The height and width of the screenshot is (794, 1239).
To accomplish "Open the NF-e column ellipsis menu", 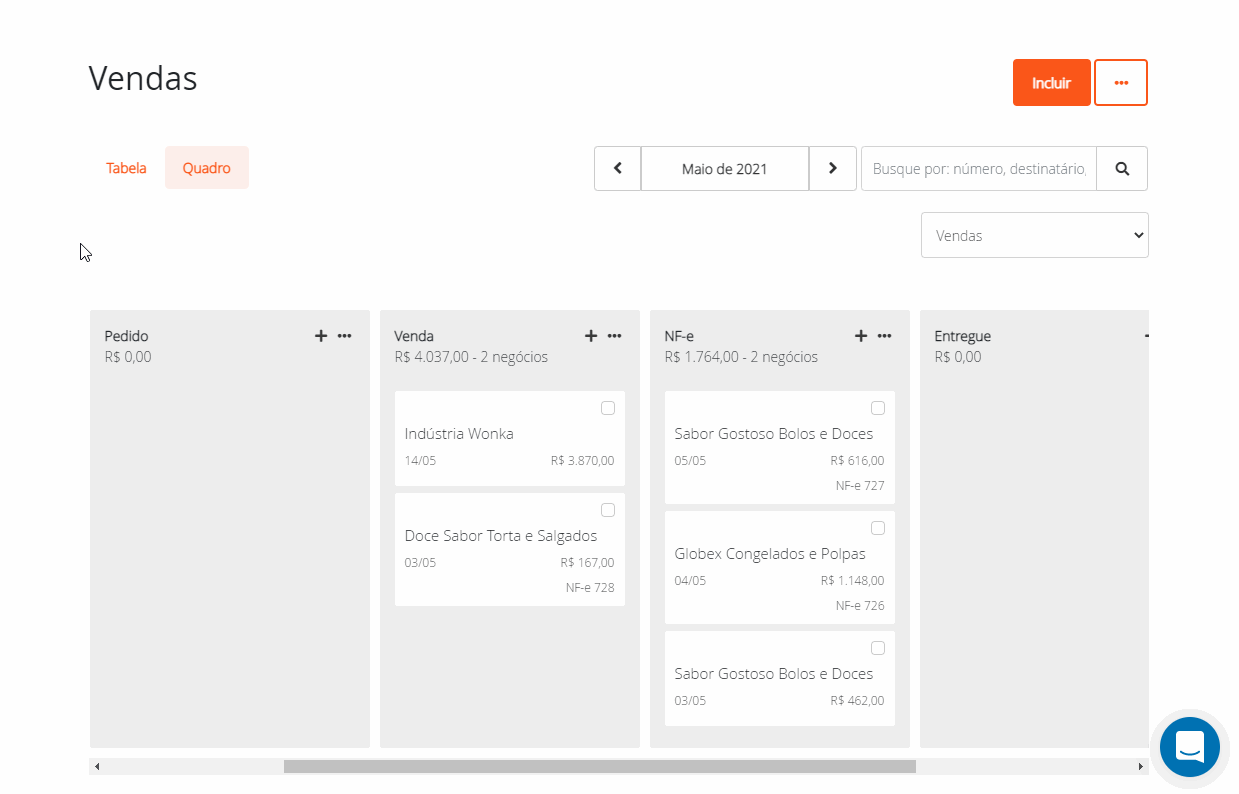I will coord(885,336).
